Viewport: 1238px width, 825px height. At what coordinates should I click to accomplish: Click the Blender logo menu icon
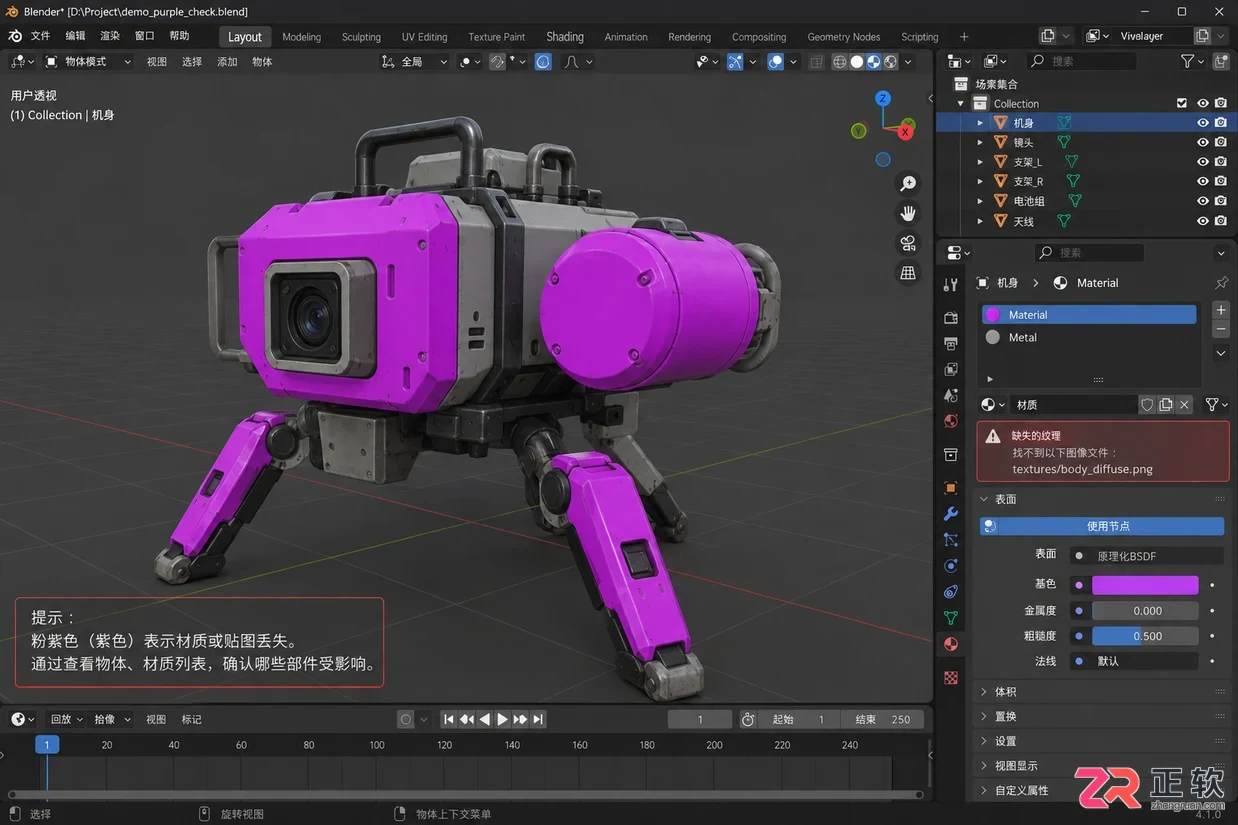[16, 36]
